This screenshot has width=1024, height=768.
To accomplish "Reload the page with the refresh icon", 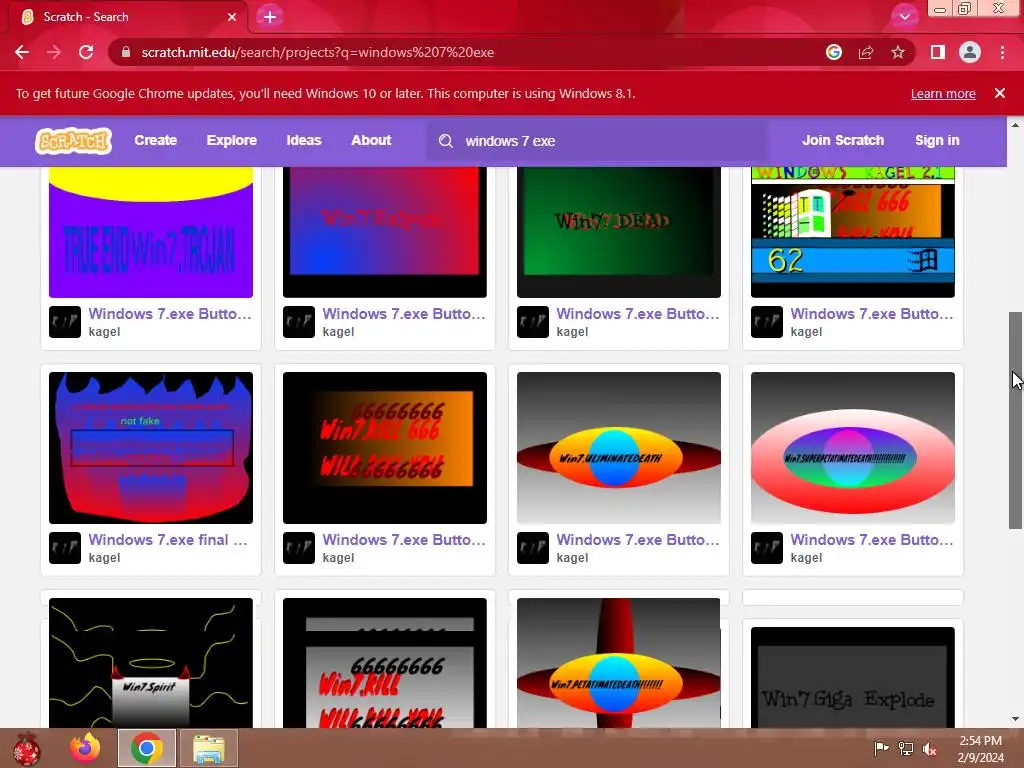I will click(86, 52).
